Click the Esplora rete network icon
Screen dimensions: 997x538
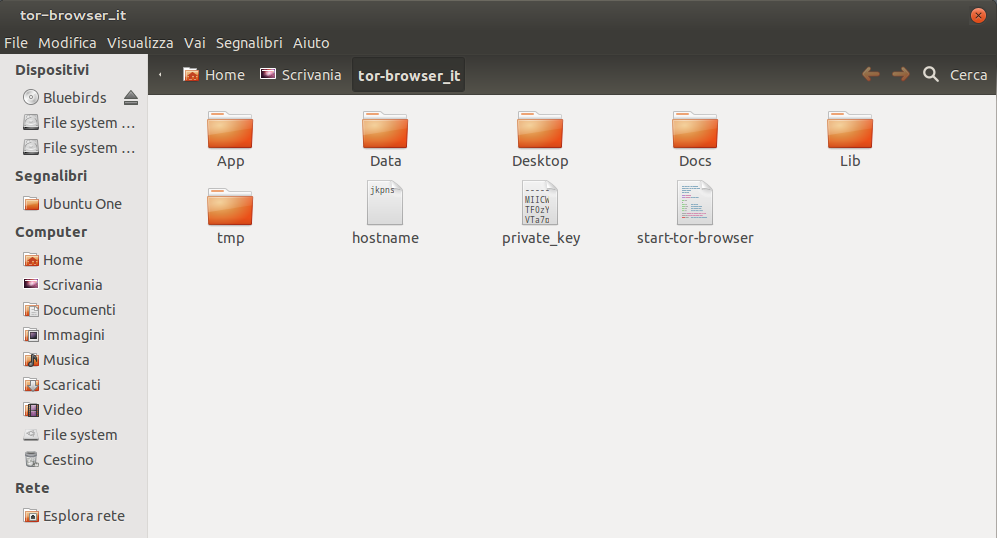(31, 516)
